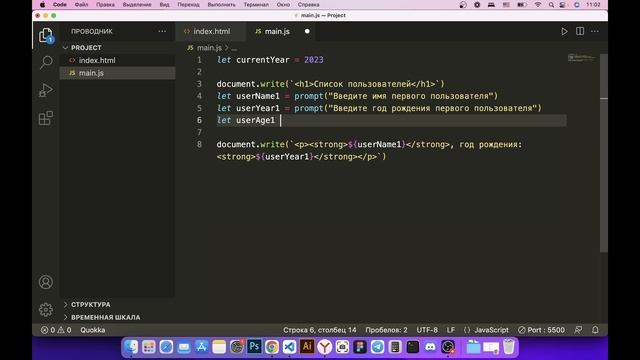Open the Accounts menu icon

[46, 282]
